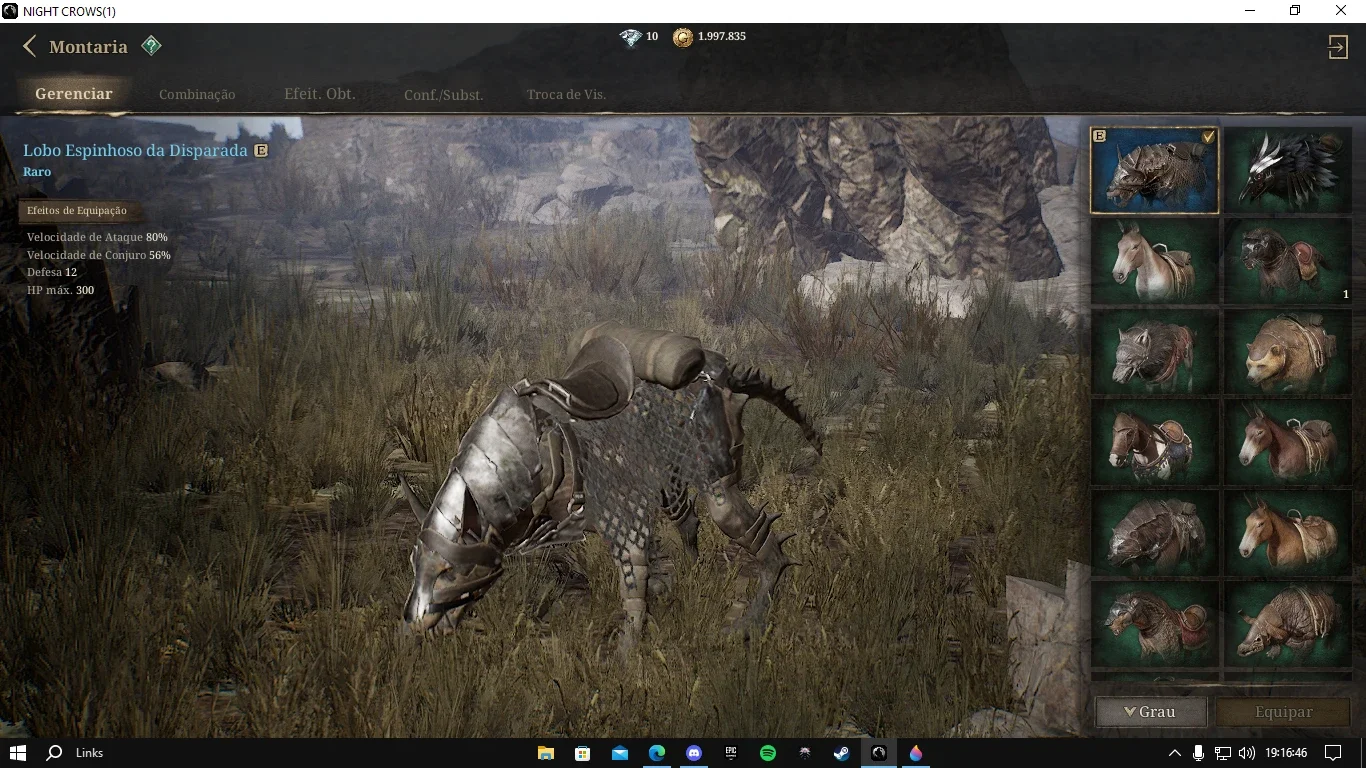Switch to the Gerenciar tab
This screenshot has height=768, width=1366.
tap(74, 94)
